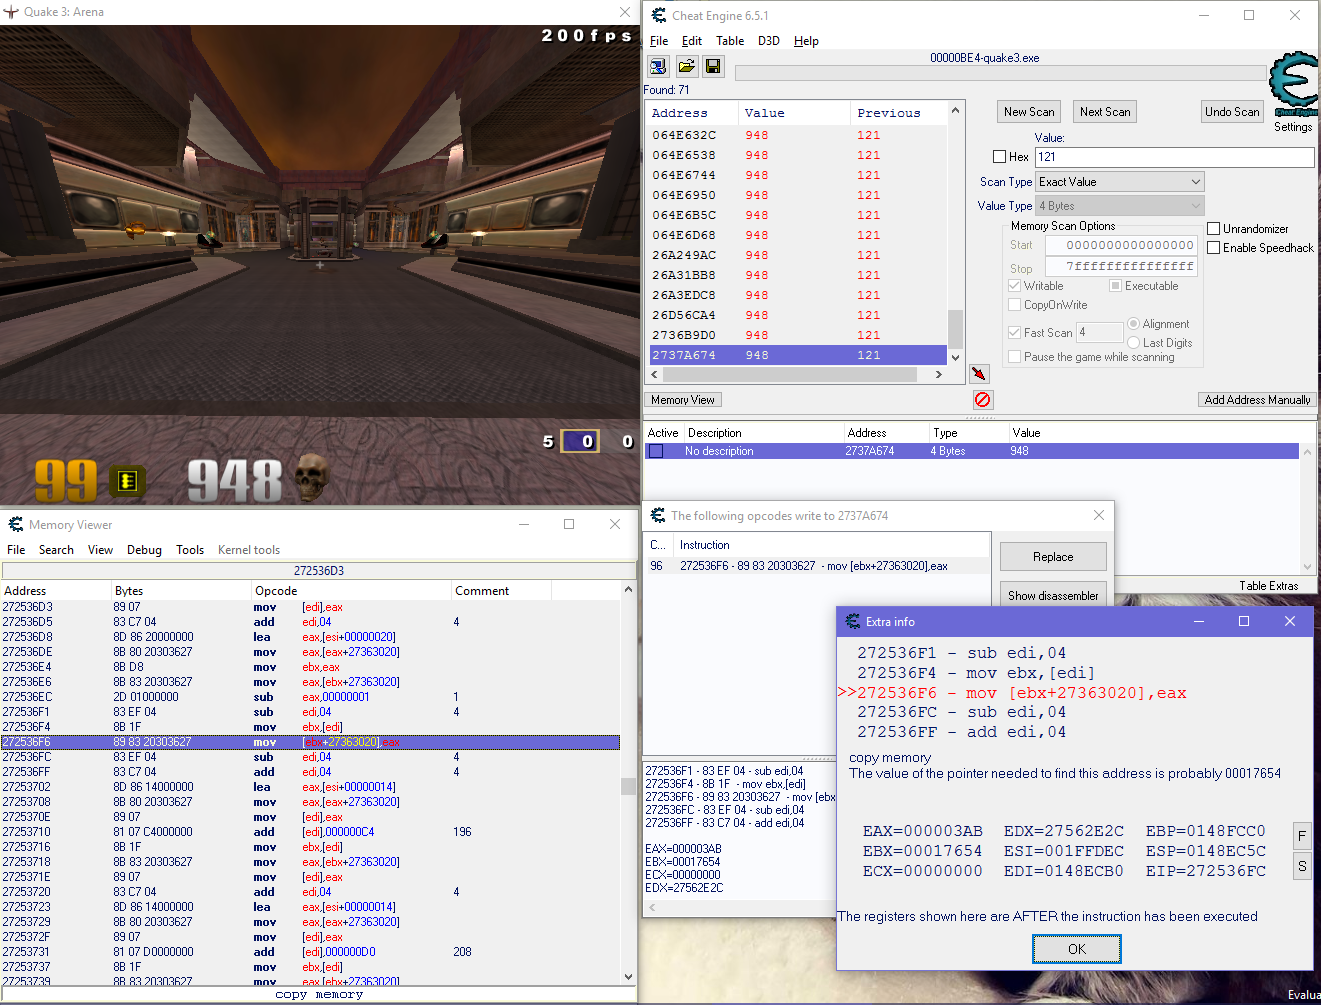Open Memory Viewer Debug menu

(144, 550)
